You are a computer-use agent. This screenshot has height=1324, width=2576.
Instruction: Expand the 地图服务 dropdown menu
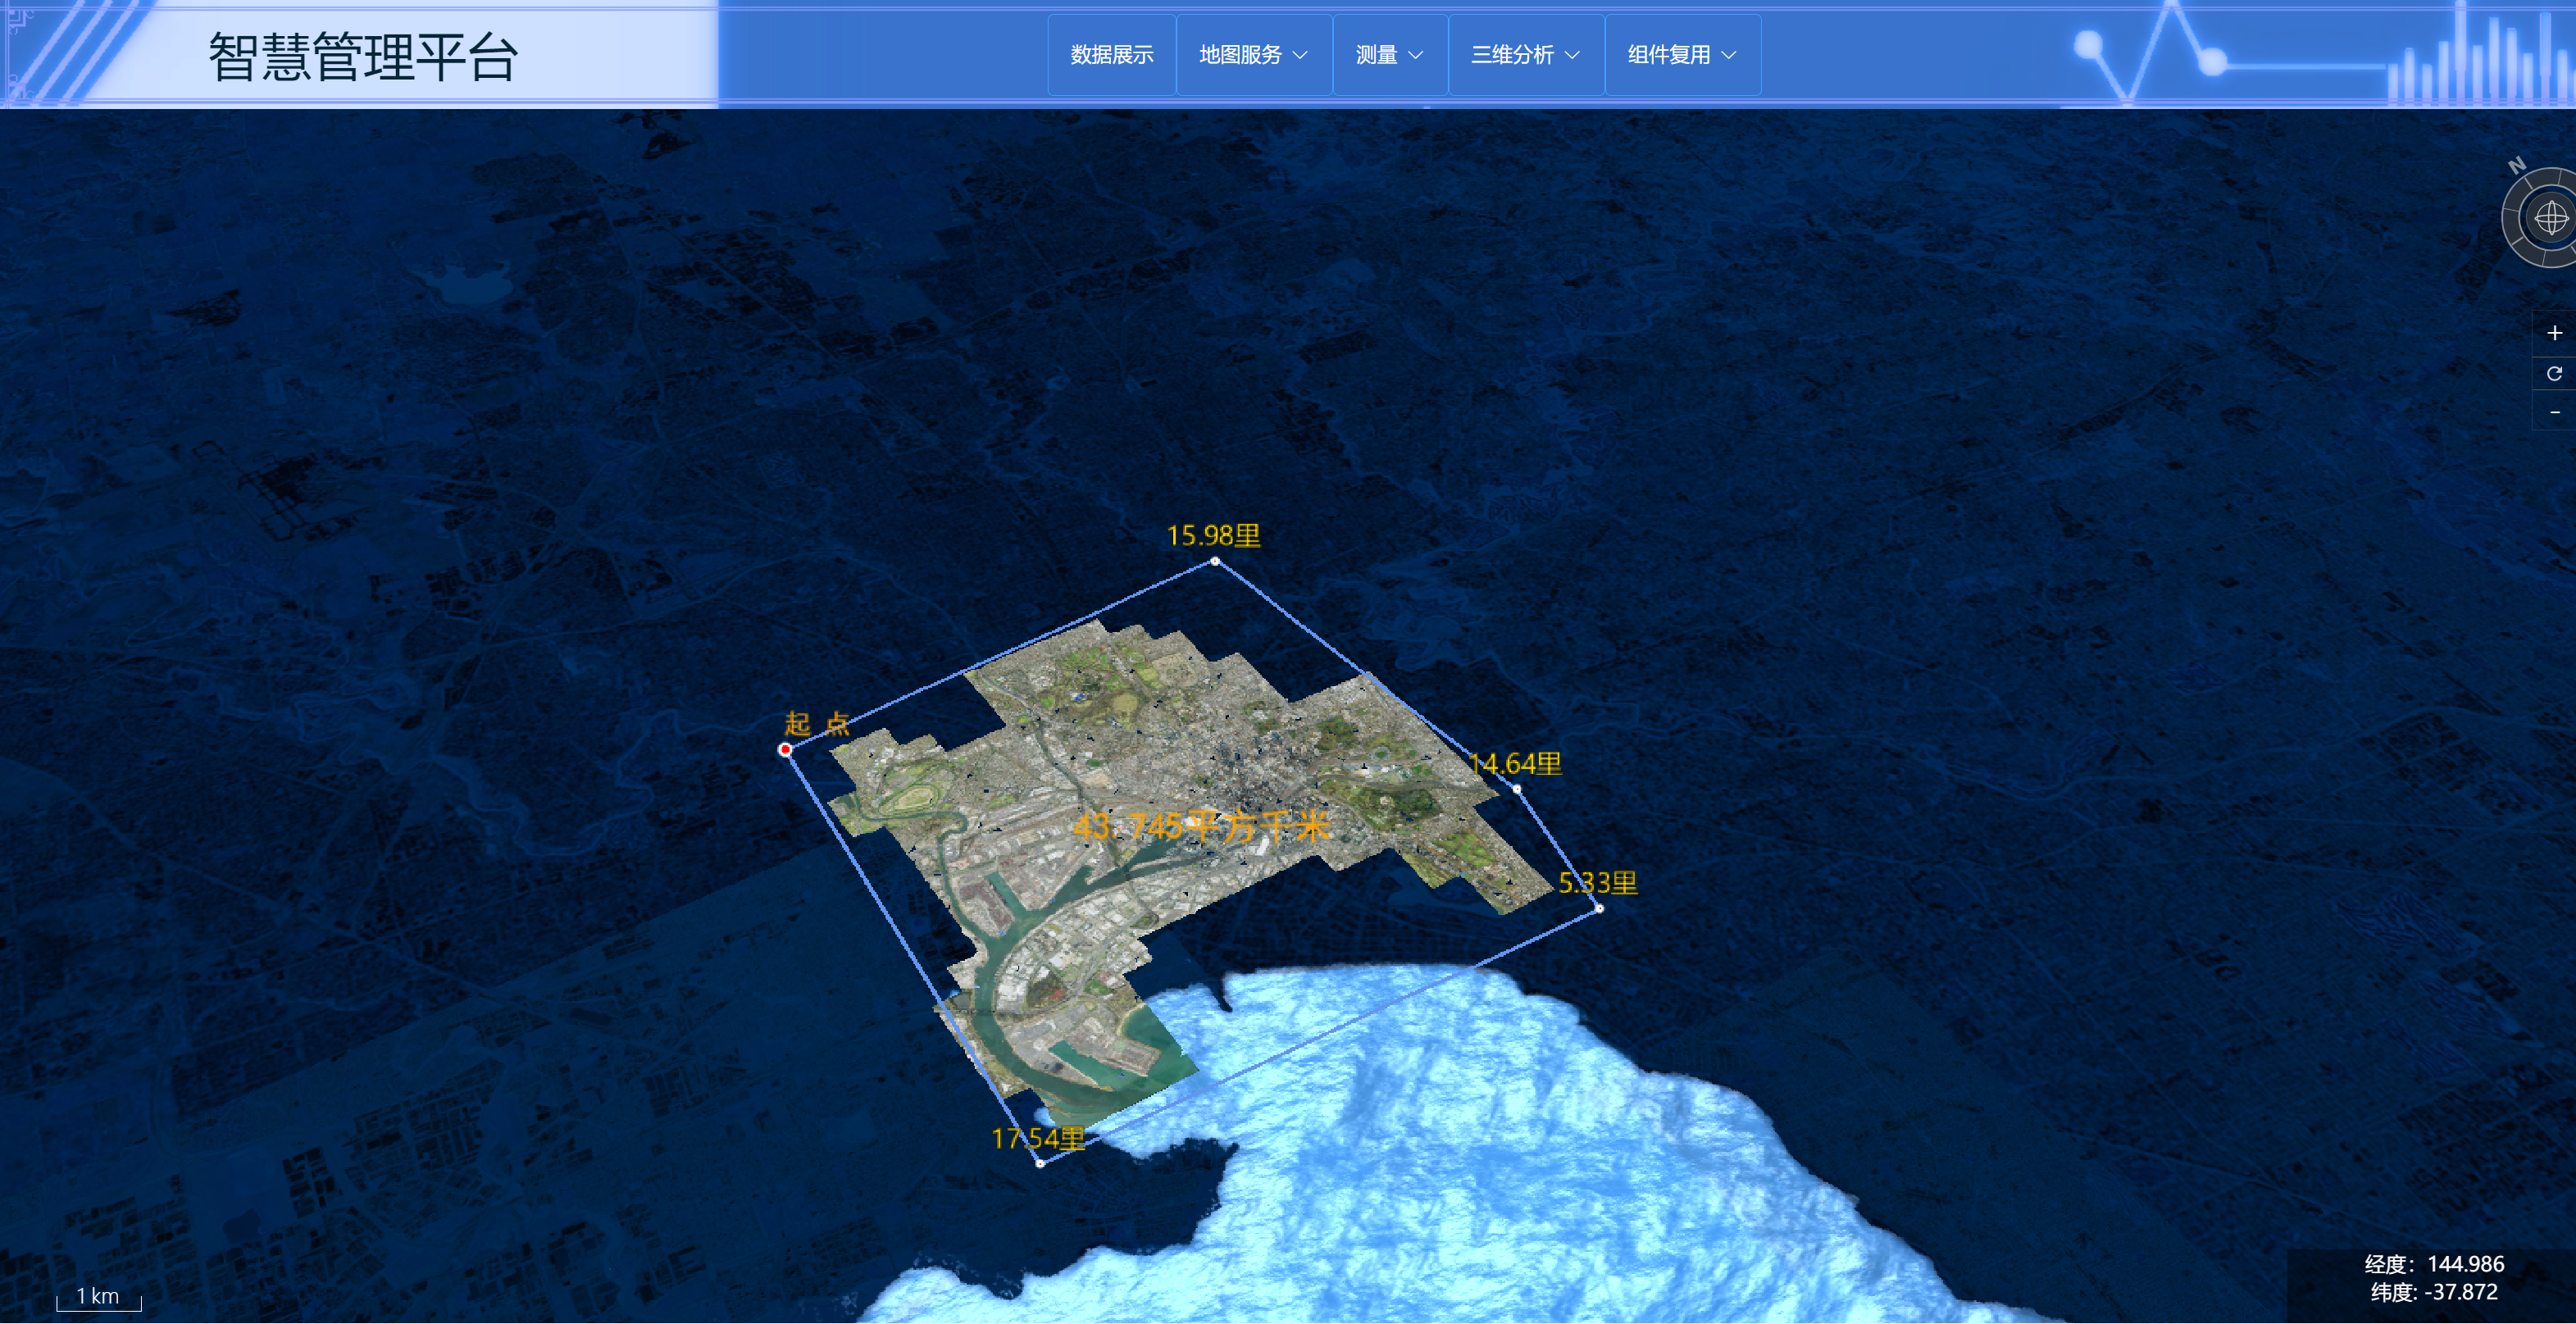(1253, 55)
